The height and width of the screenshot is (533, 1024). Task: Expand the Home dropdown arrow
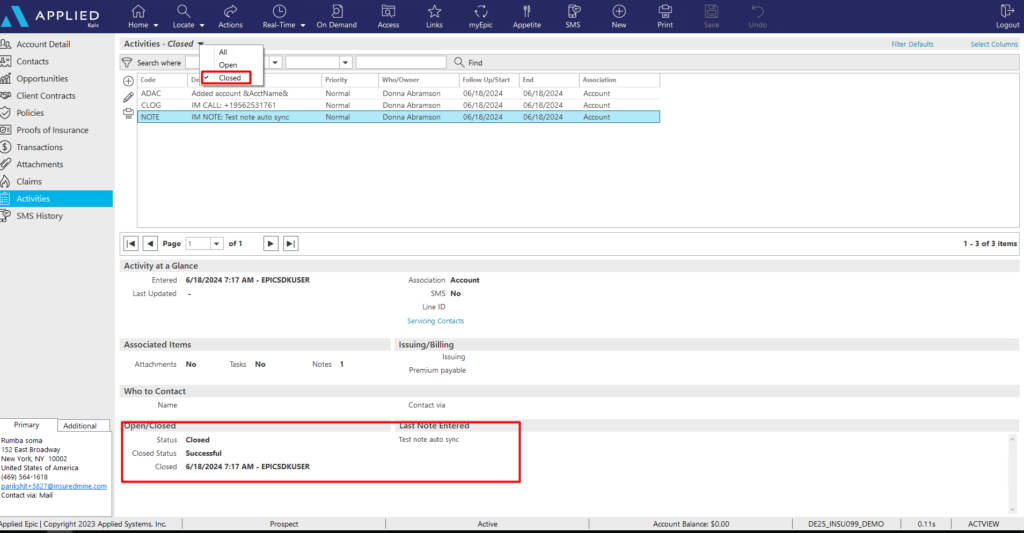[x=155, y=25]
